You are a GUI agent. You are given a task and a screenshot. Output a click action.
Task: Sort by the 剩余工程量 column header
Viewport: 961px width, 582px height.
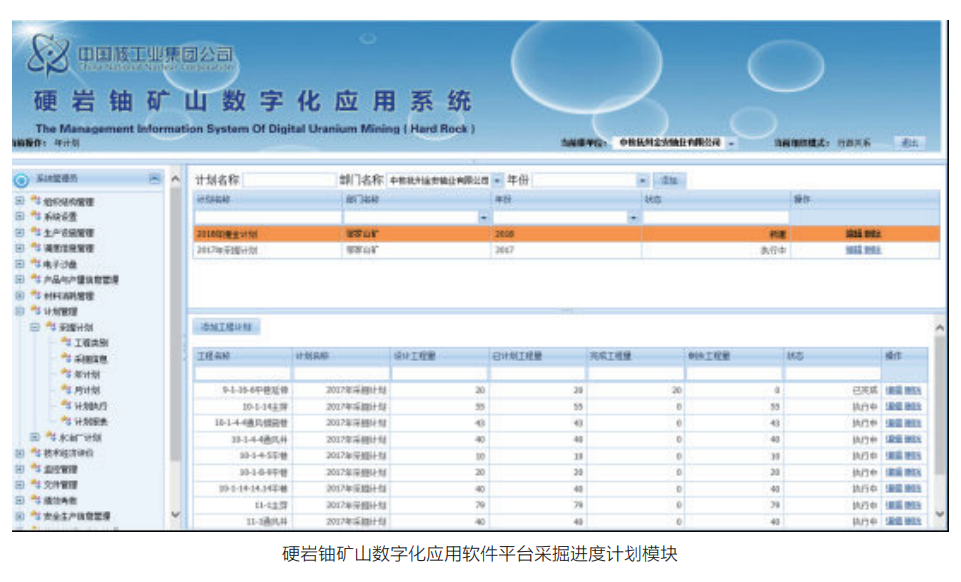[733, 356]
